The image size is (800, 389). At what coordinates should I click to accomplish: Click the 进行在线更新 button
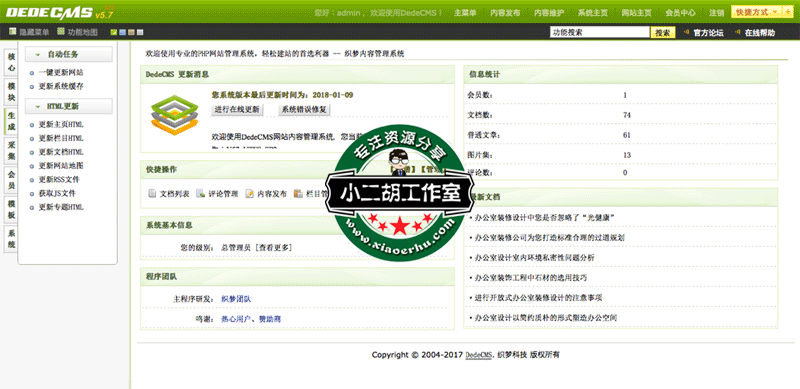point(237,109)
